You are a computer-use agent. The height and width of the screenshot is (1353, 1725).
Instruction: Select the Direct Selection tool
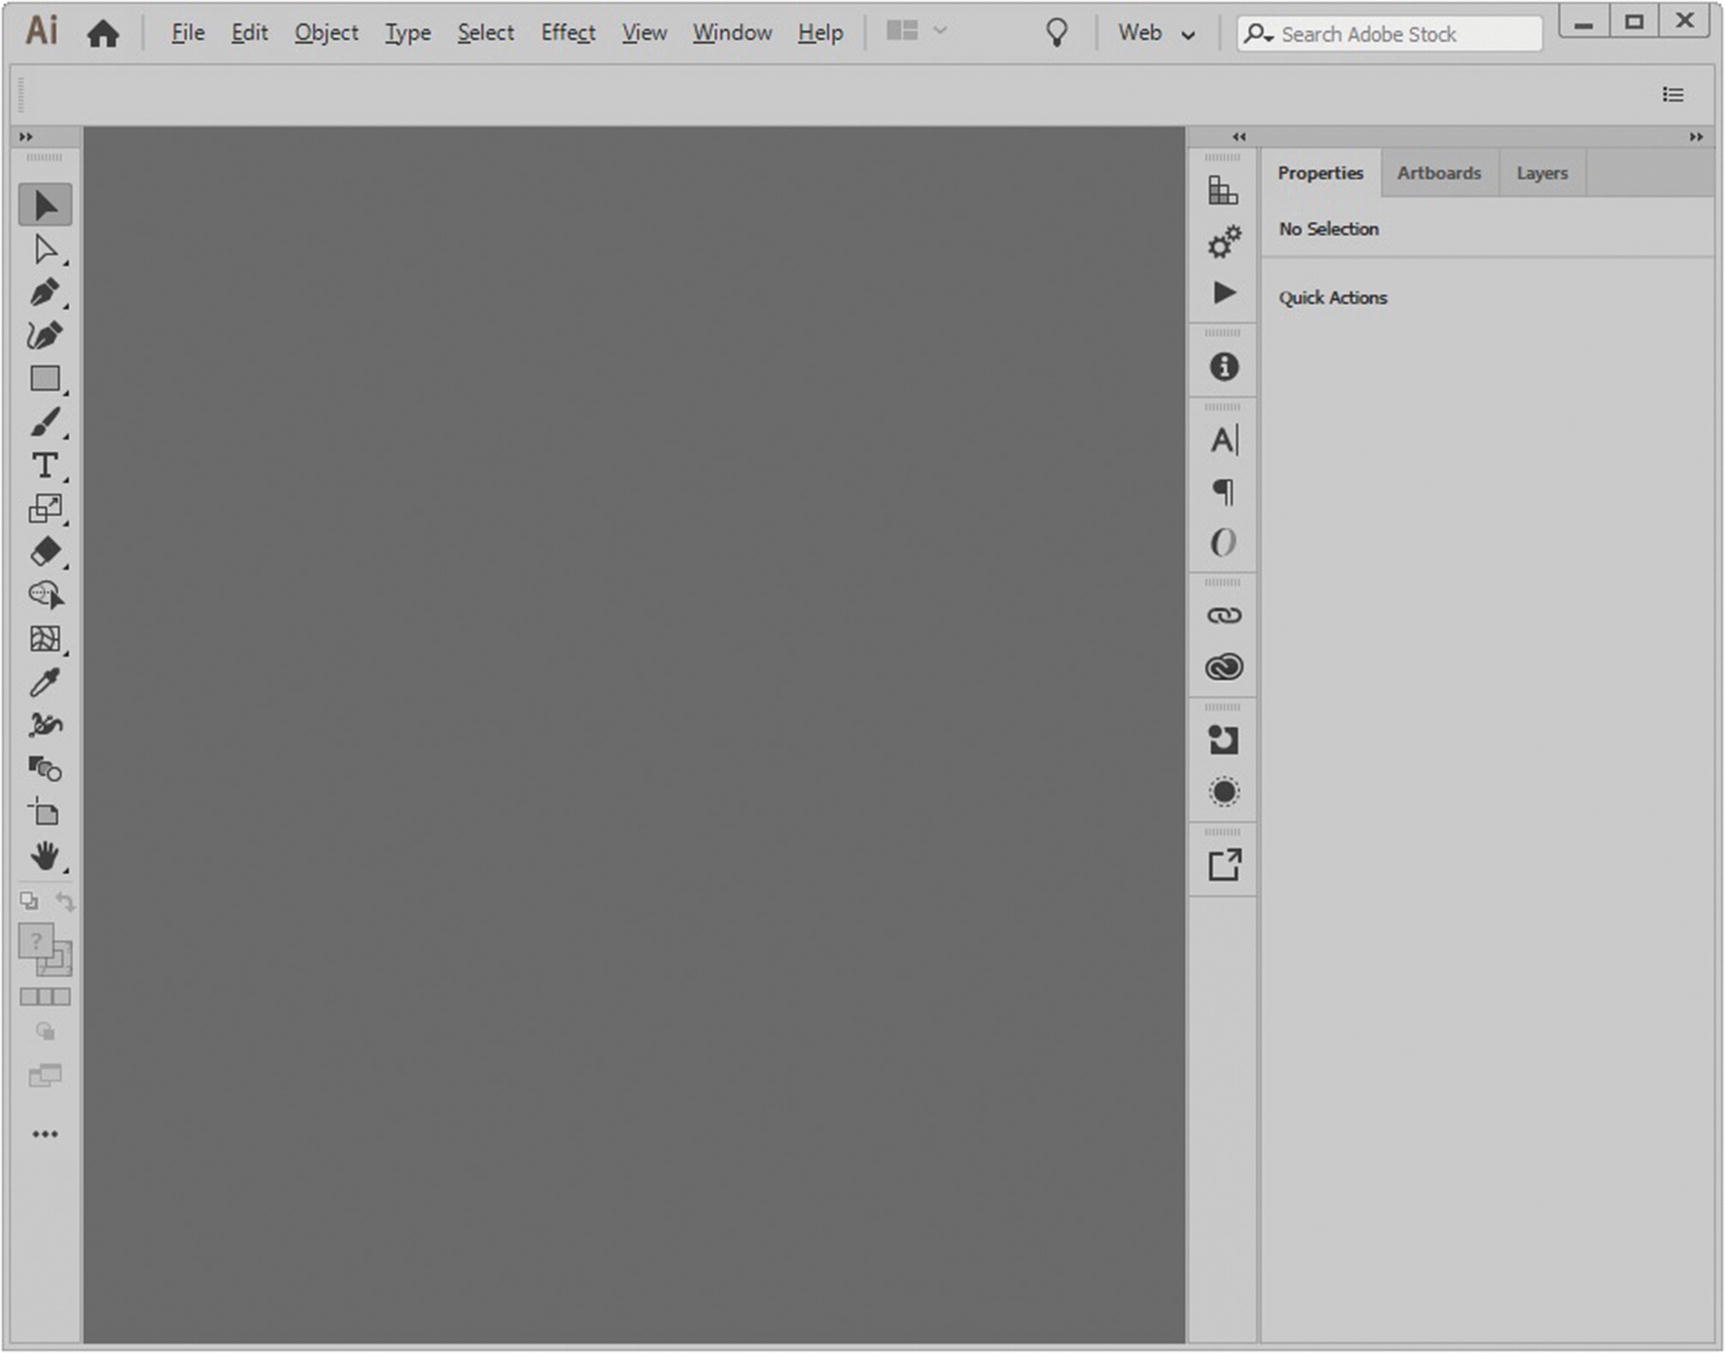[44, 249]
